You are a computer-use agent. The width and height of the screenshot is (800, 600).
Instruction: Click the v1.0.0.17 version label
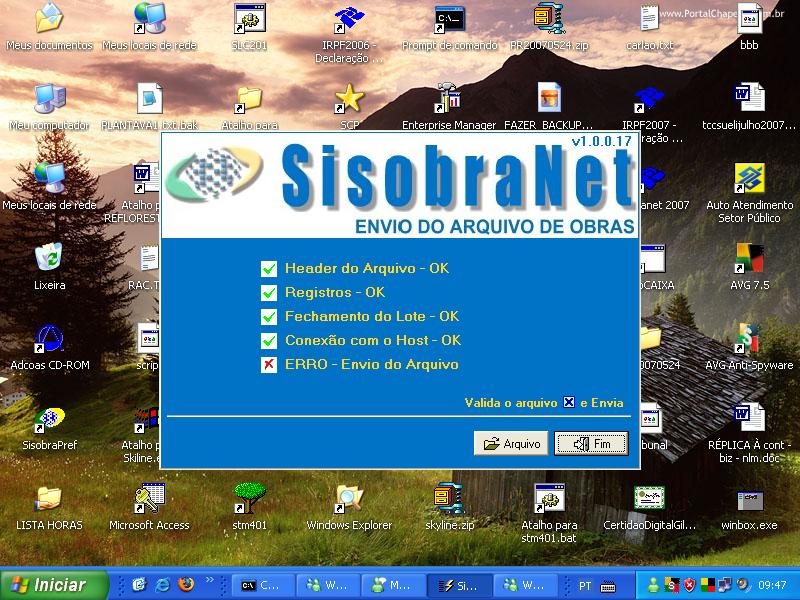602,141
